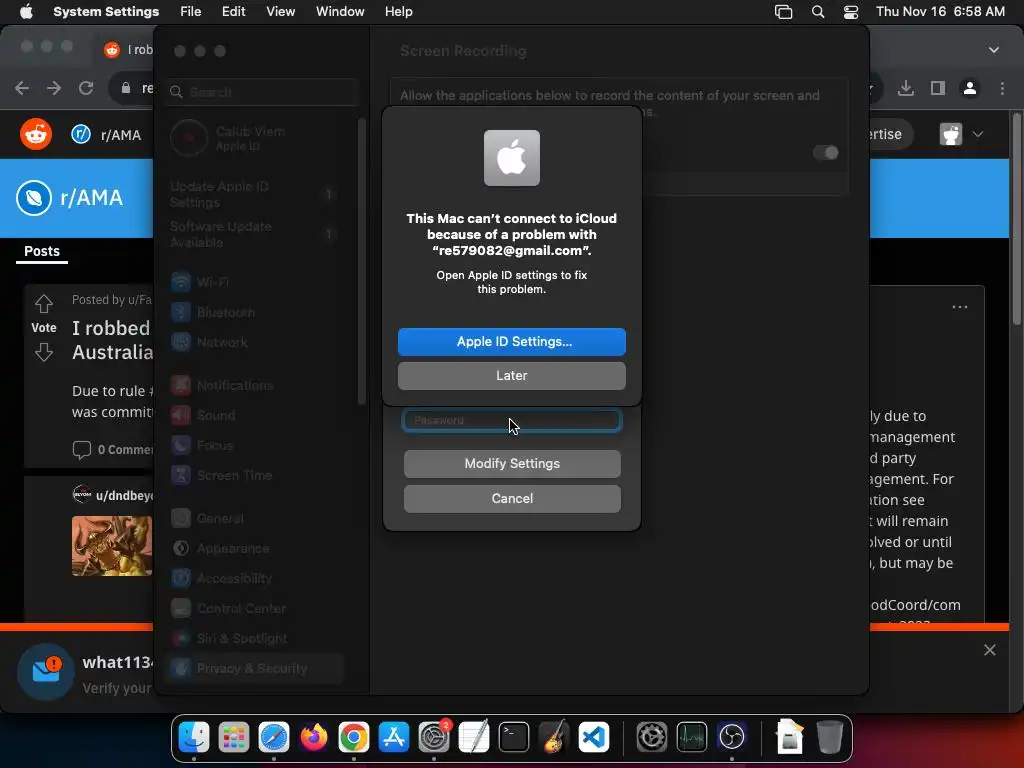Image resolution: width=1024 pixels, height=768 pixels.
Task: Dismiss iCloud dialog with Later
Action: click(511, 376)
